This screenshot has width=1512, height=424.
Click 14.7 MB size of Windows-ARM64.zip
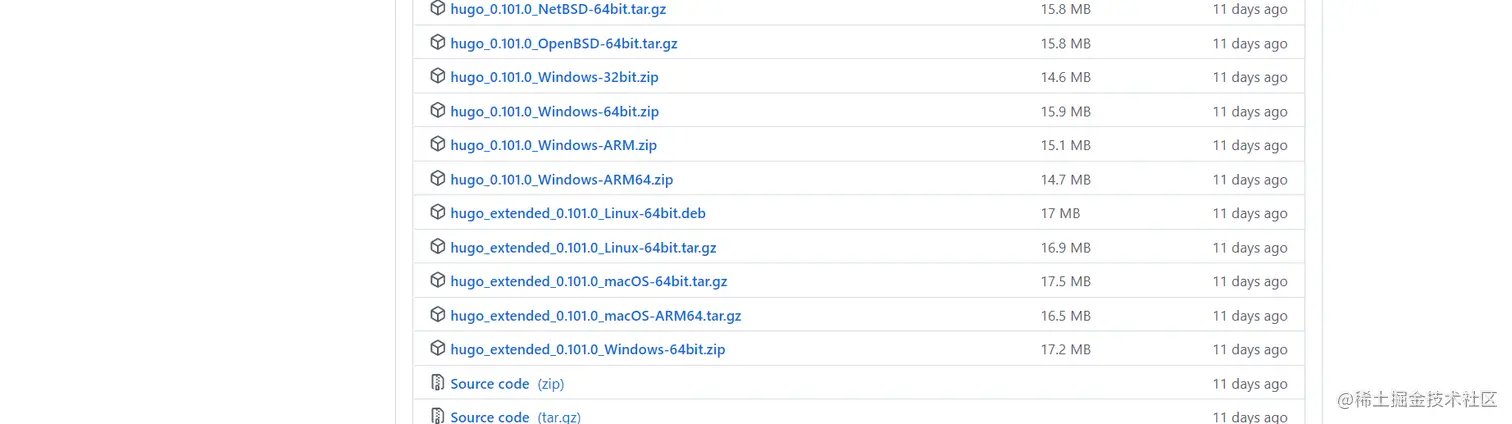coord(1065,179)
